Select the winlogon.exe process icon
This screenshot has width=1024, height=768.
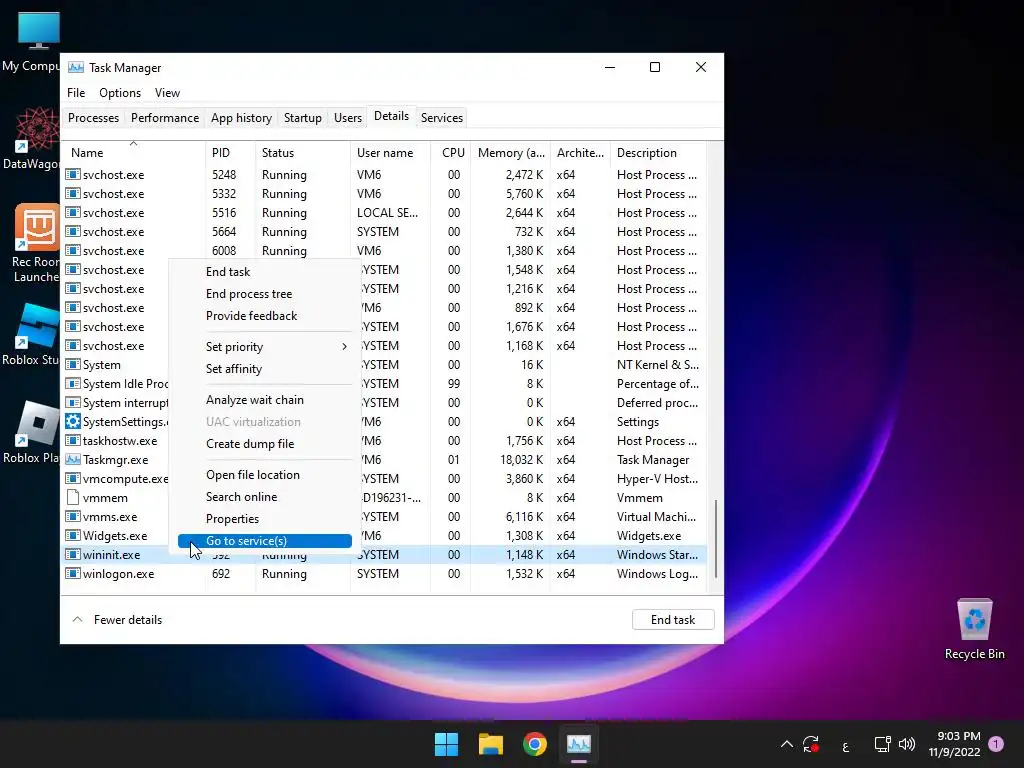tap(73, 573)
